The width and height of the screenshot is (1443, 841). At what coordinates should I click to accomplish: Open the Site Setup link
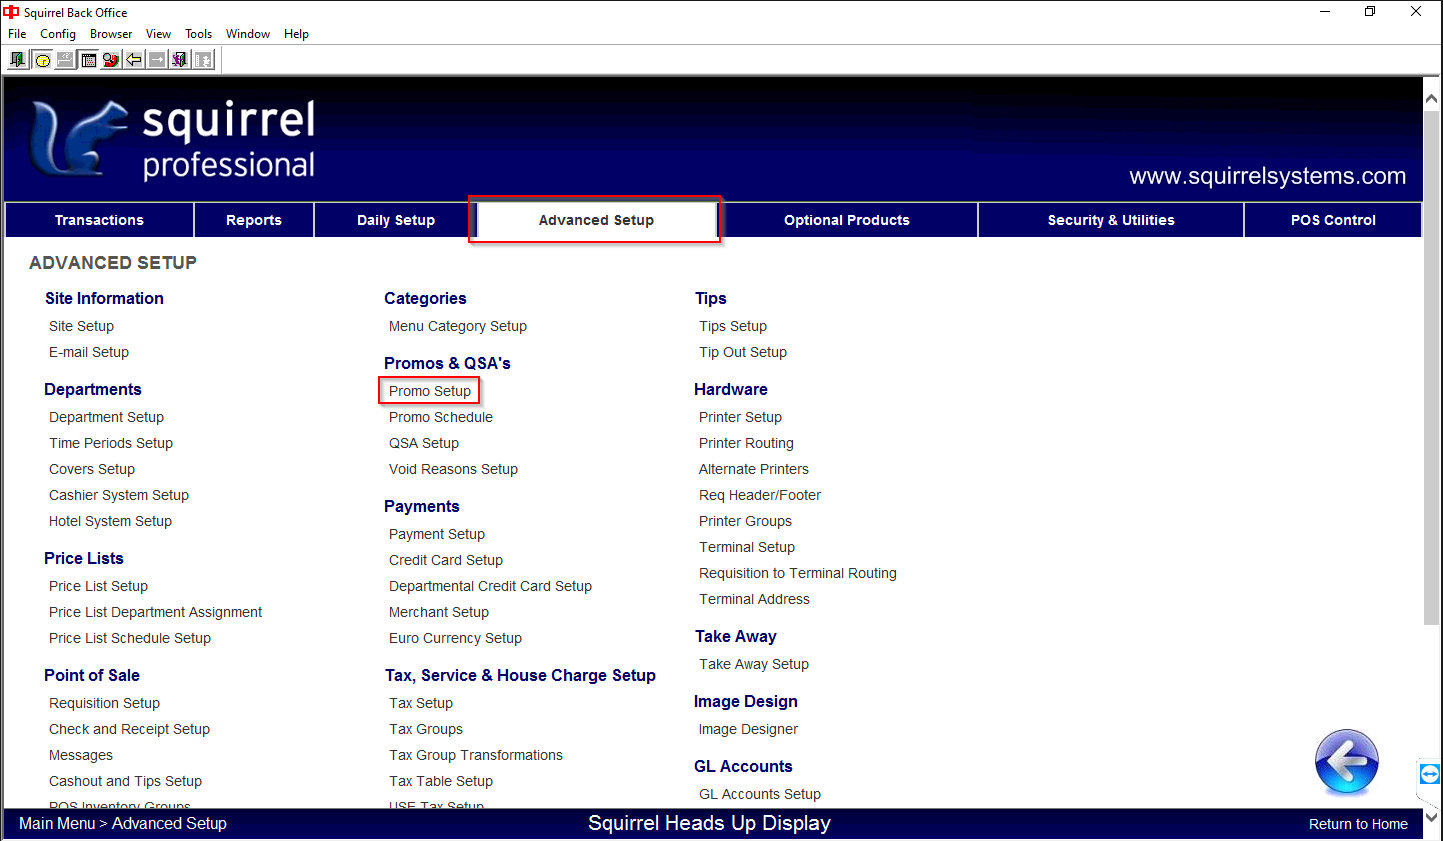click(81, 326)
